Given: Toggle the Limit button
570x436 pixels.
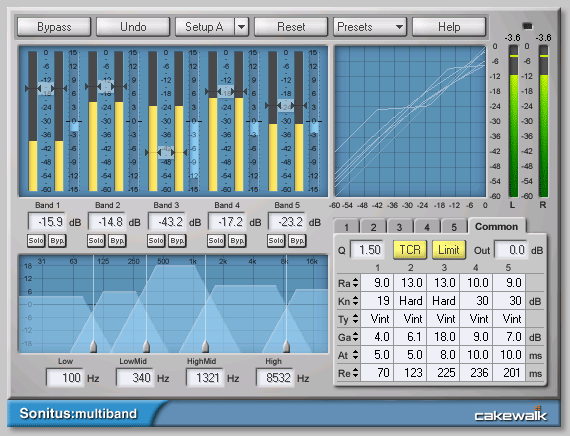Looking at the screenshot, I should [449, 250].
